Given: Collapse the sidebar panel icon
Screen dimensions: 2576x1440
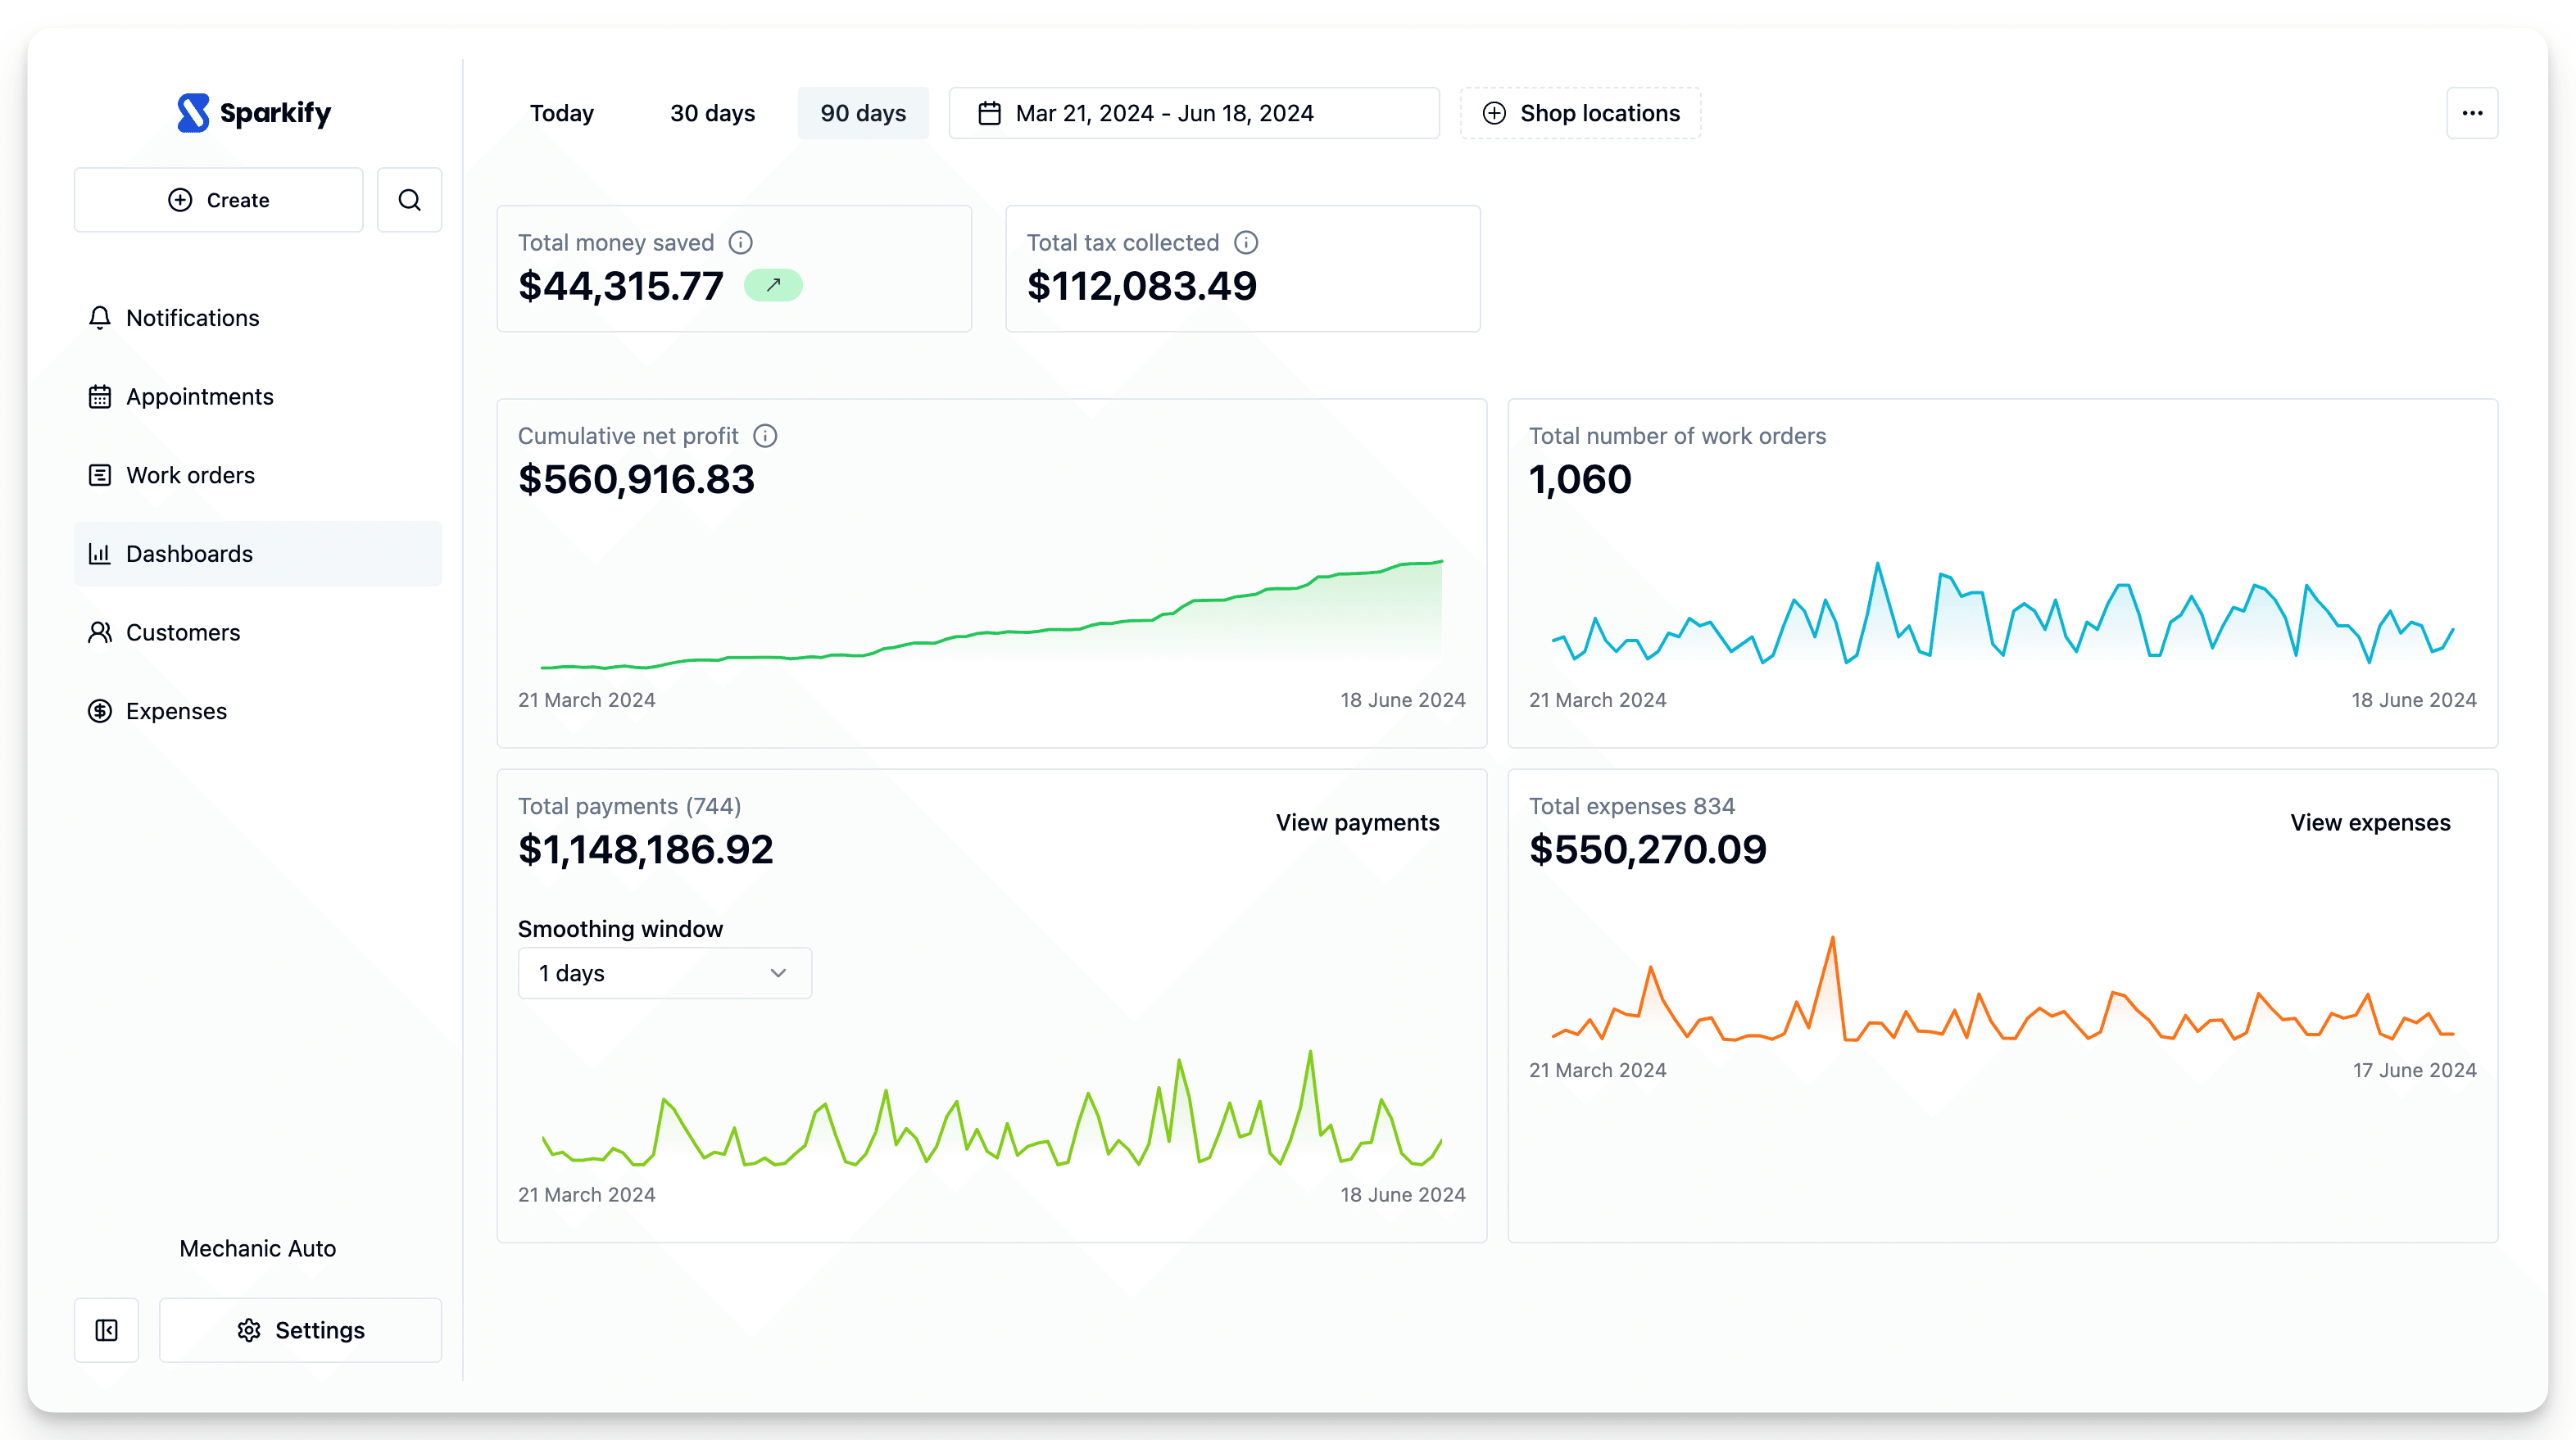Looking at the screenshot, I should 106,1330.
